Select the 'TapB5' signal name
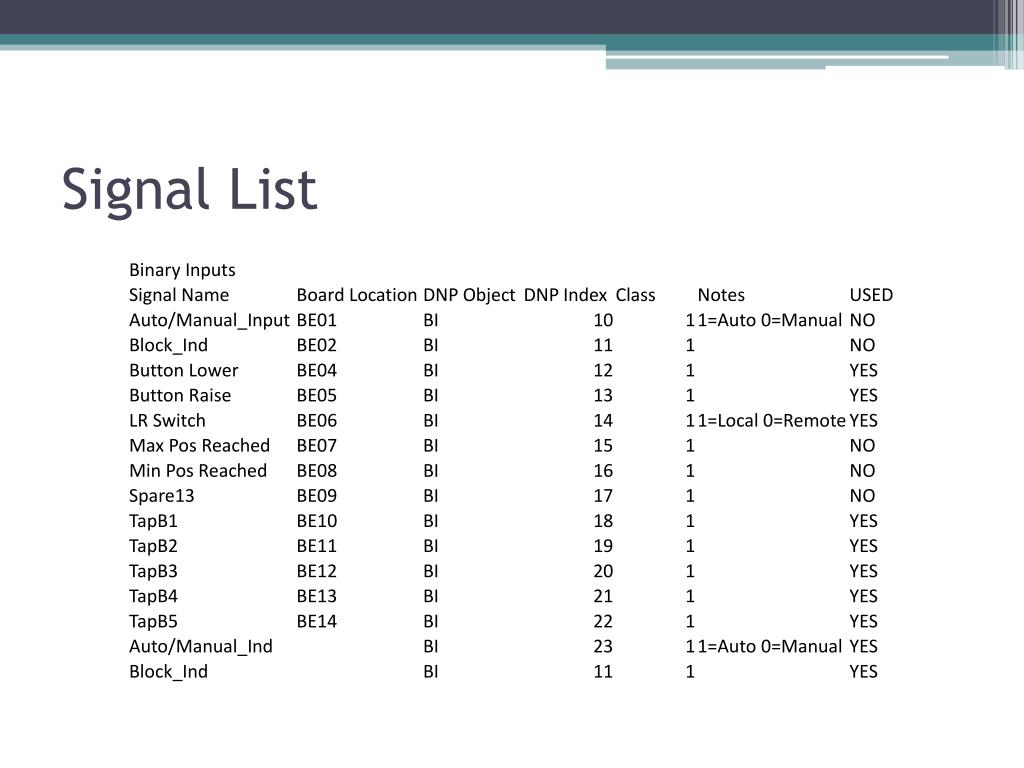Image resolution: width=1024 pixels, height=768 pixels. 153,622
